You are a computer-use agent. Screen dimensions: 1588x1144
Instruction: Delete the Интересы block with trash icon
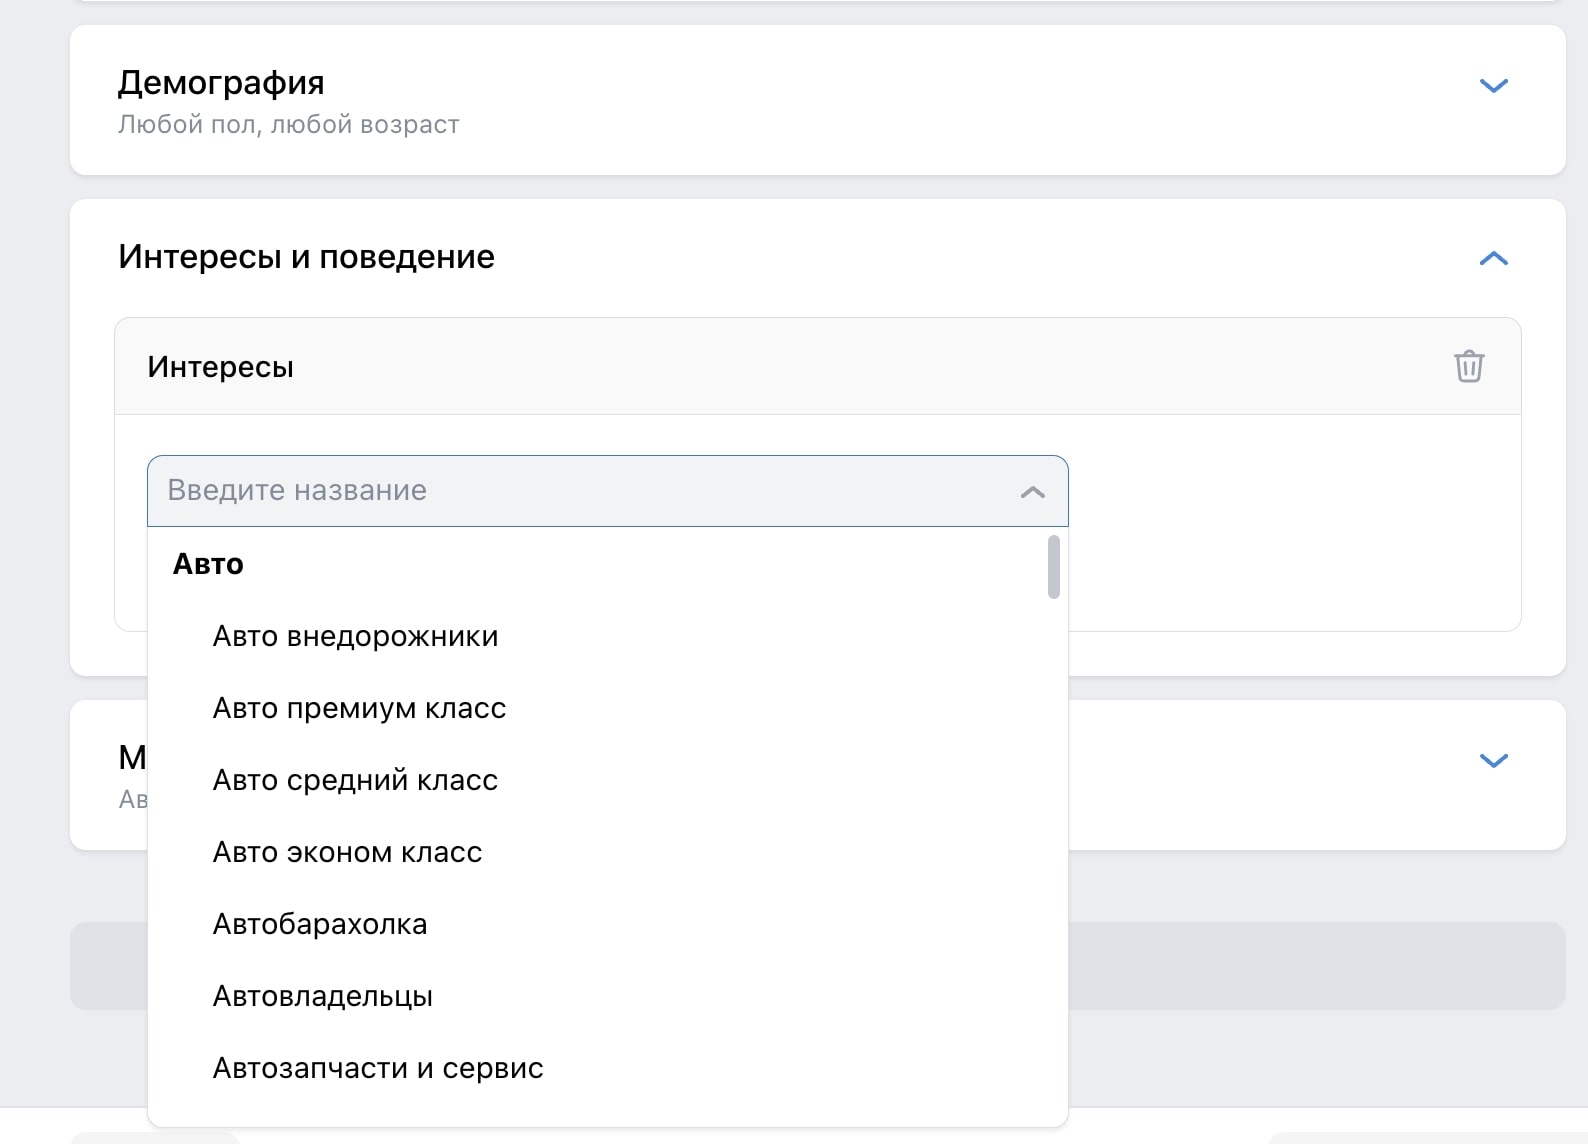[1468, 366]
